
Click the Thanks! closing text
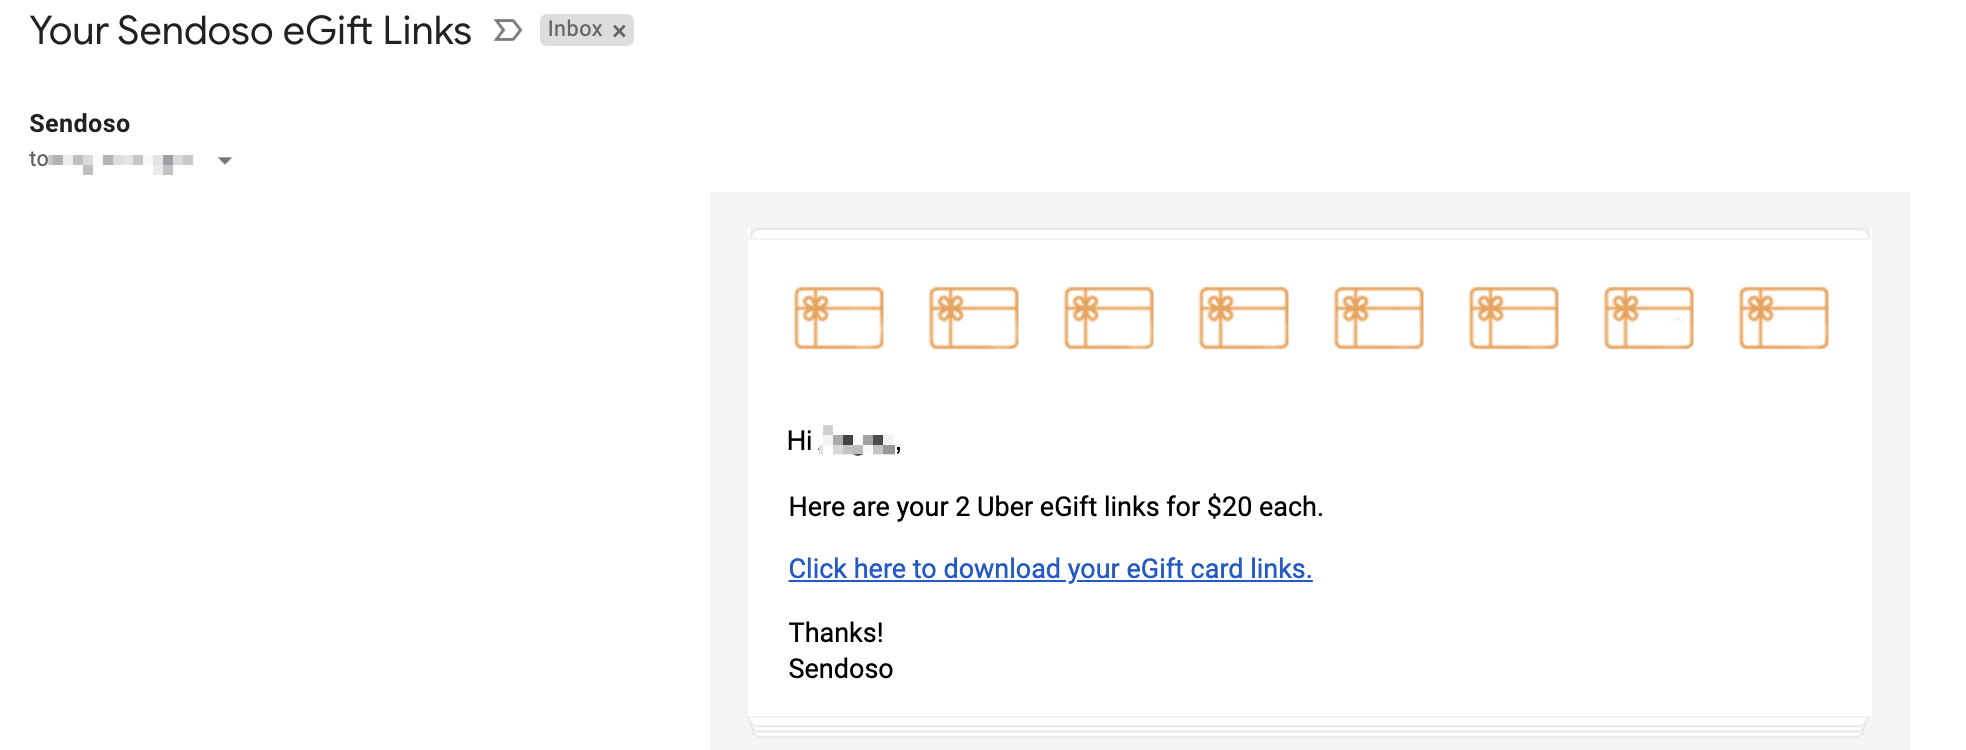click(837, 632)
